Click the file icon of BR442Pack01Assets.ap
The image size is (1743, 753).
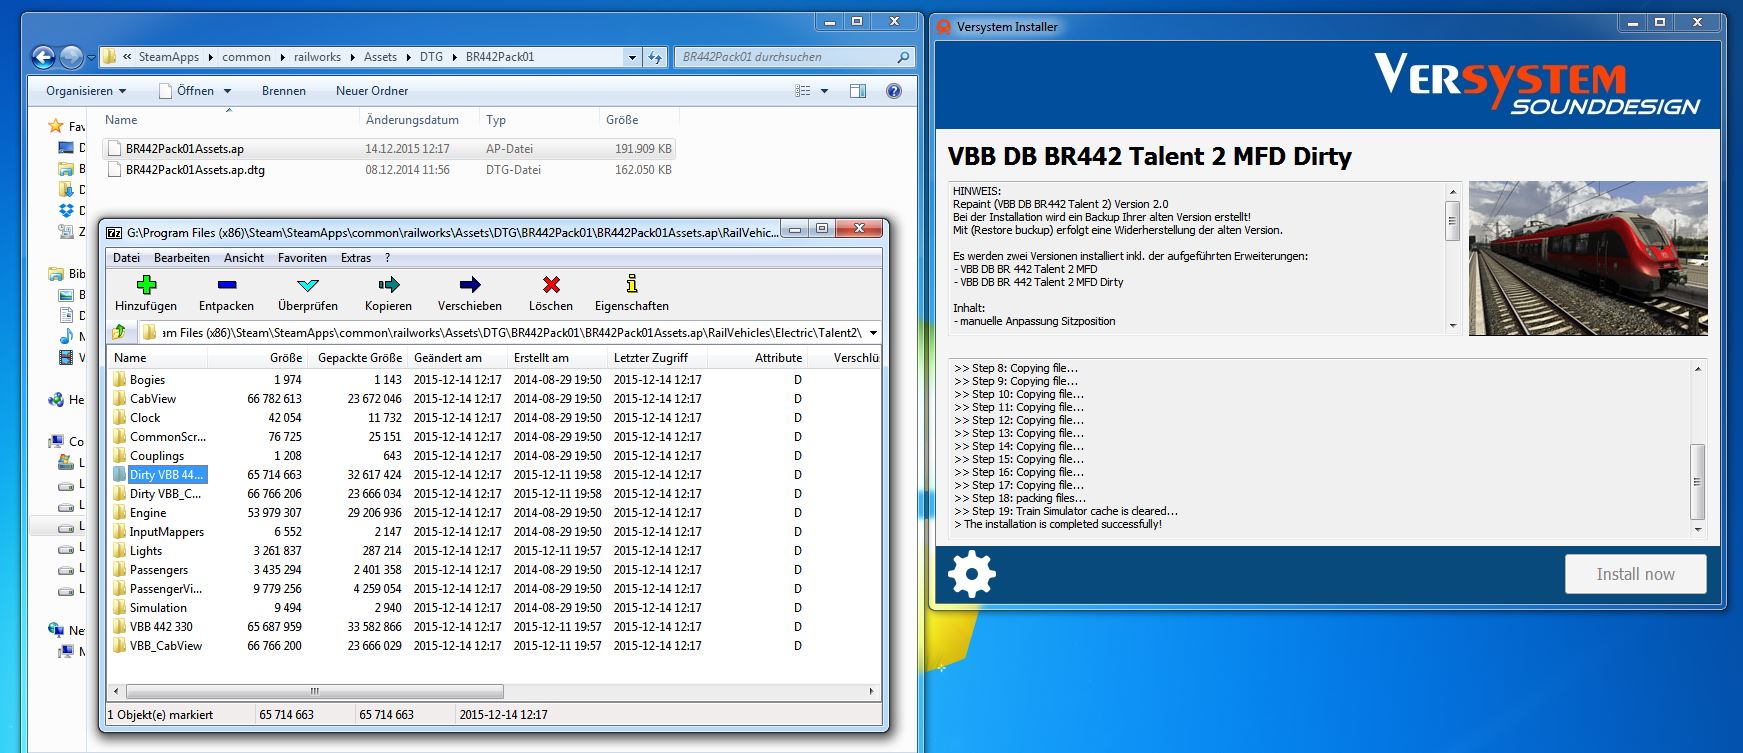[x=114, y=149]
